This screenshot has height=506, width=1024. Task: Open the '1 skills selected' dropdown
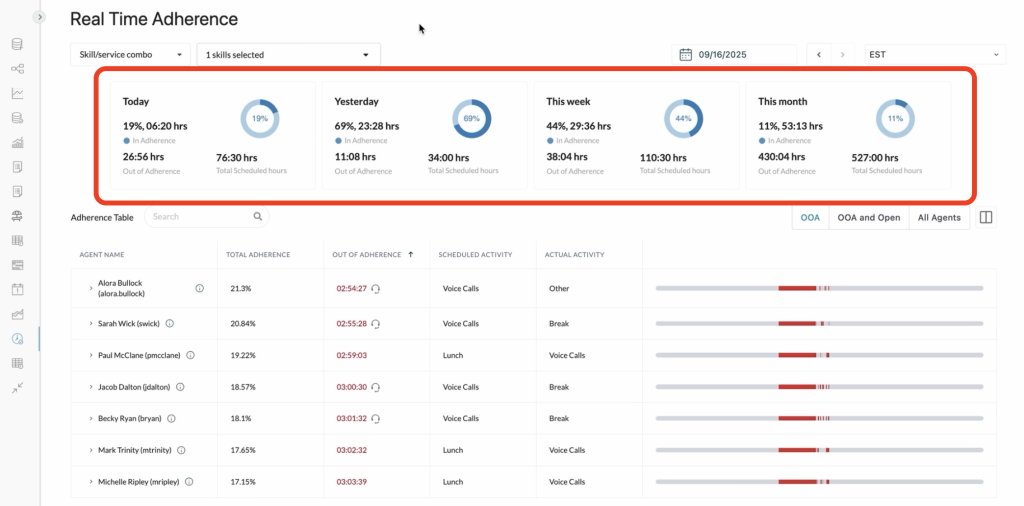[288, 54]
